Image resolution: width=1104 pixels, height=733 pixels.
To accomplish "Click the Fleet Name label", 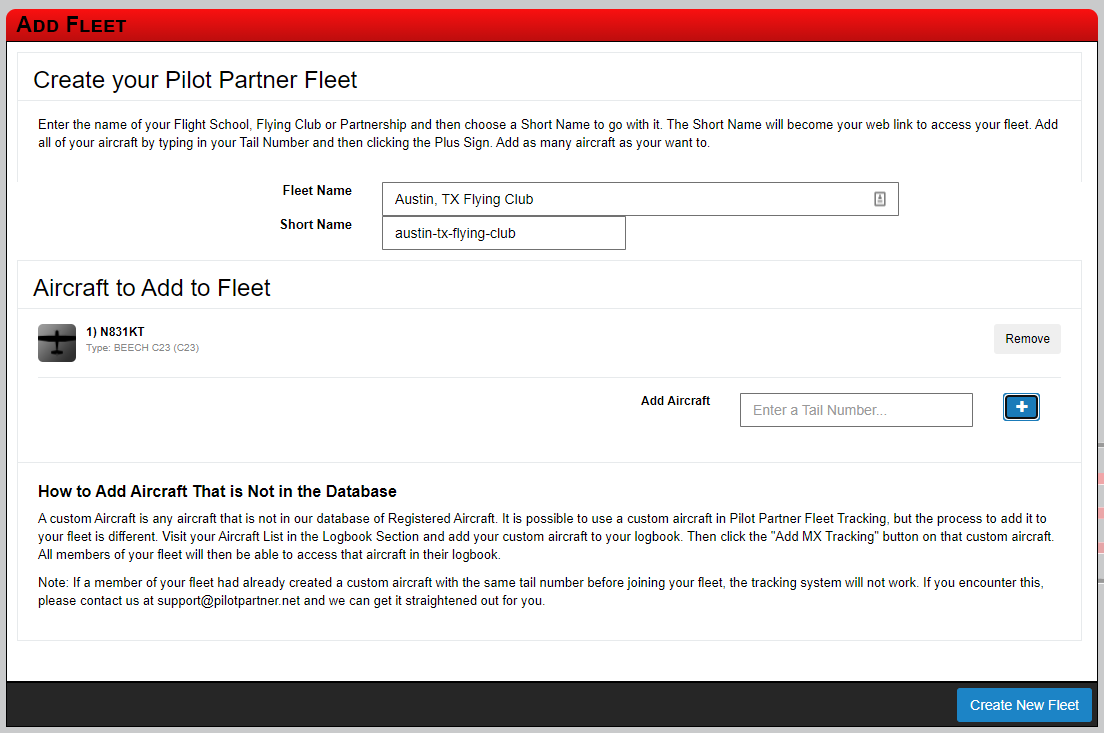I will click(x=317, y=190).
